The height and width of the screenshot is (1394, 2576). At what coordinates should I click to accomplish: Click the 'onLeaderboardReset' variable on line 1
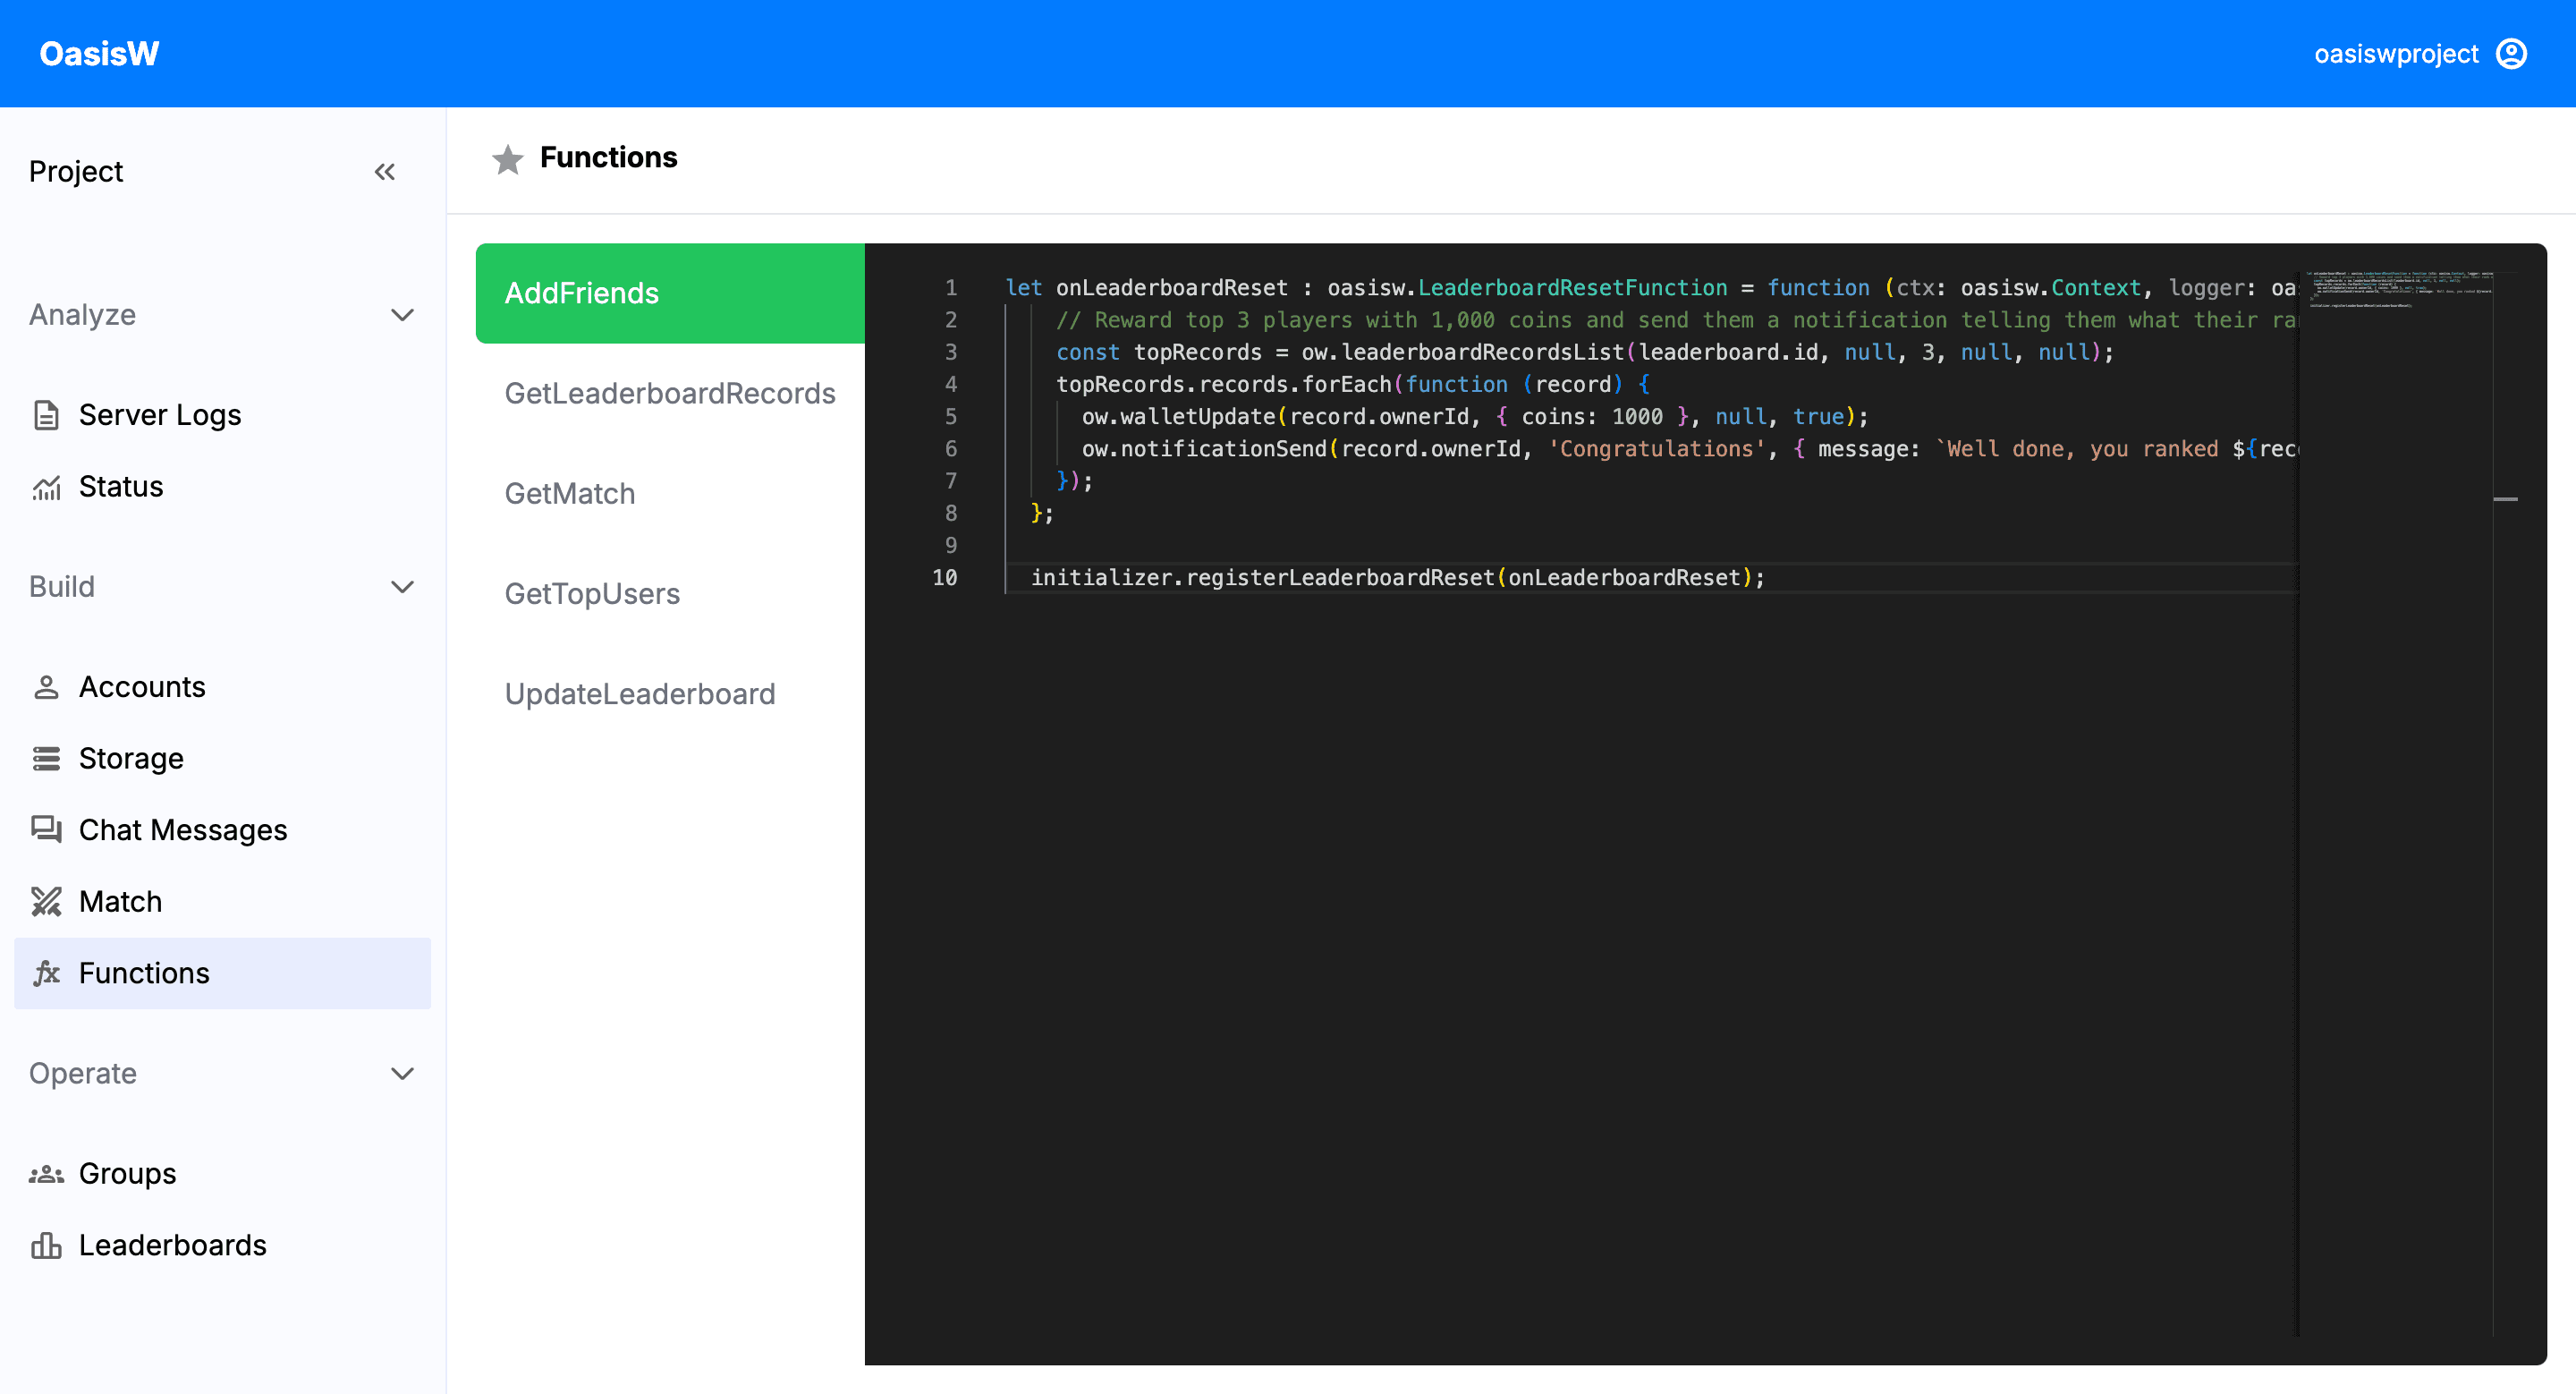pos(1171,288)
